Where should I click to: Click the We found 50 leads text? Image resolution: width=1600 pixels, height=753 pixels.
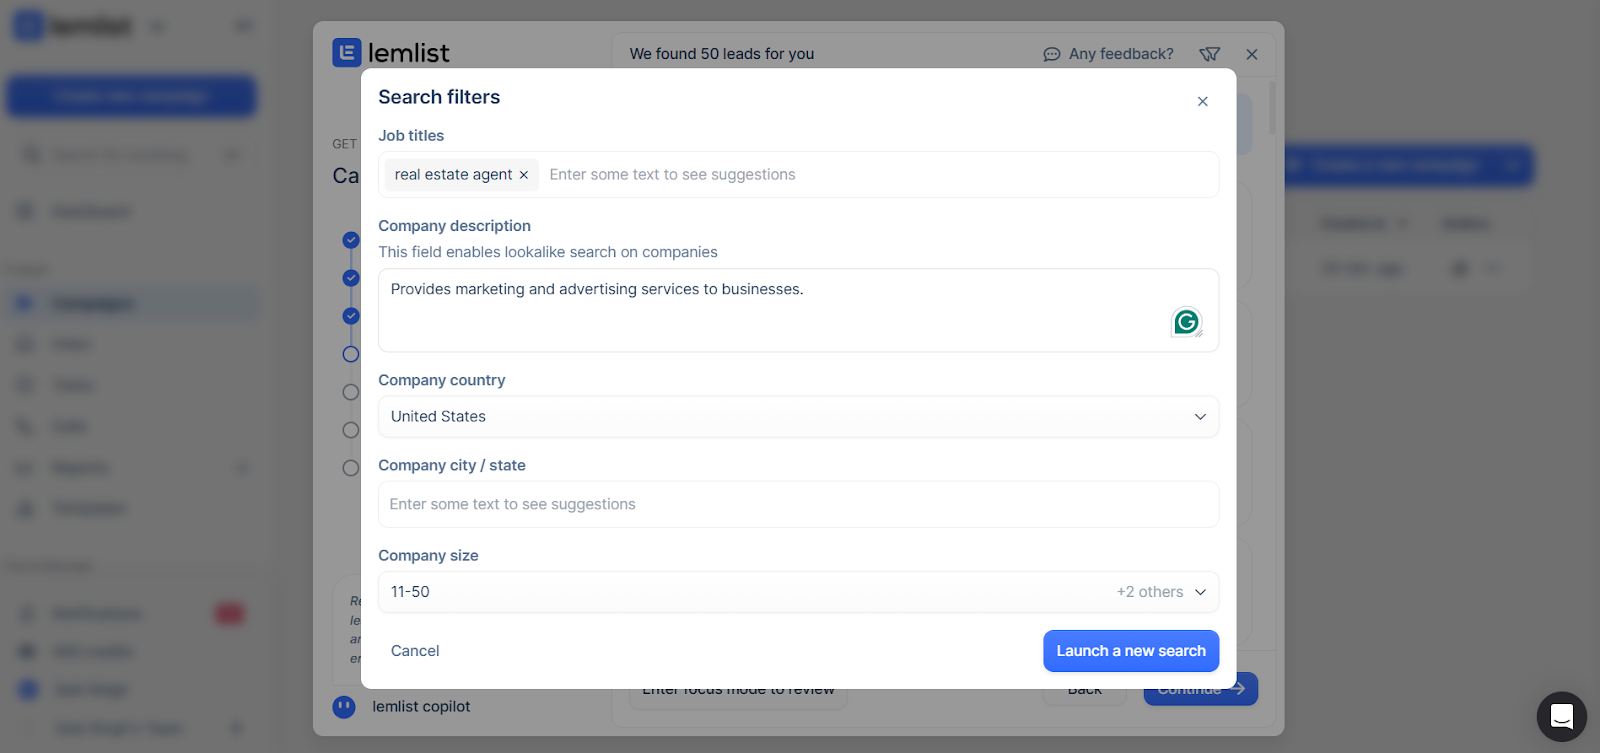click(x=722, y=54)
